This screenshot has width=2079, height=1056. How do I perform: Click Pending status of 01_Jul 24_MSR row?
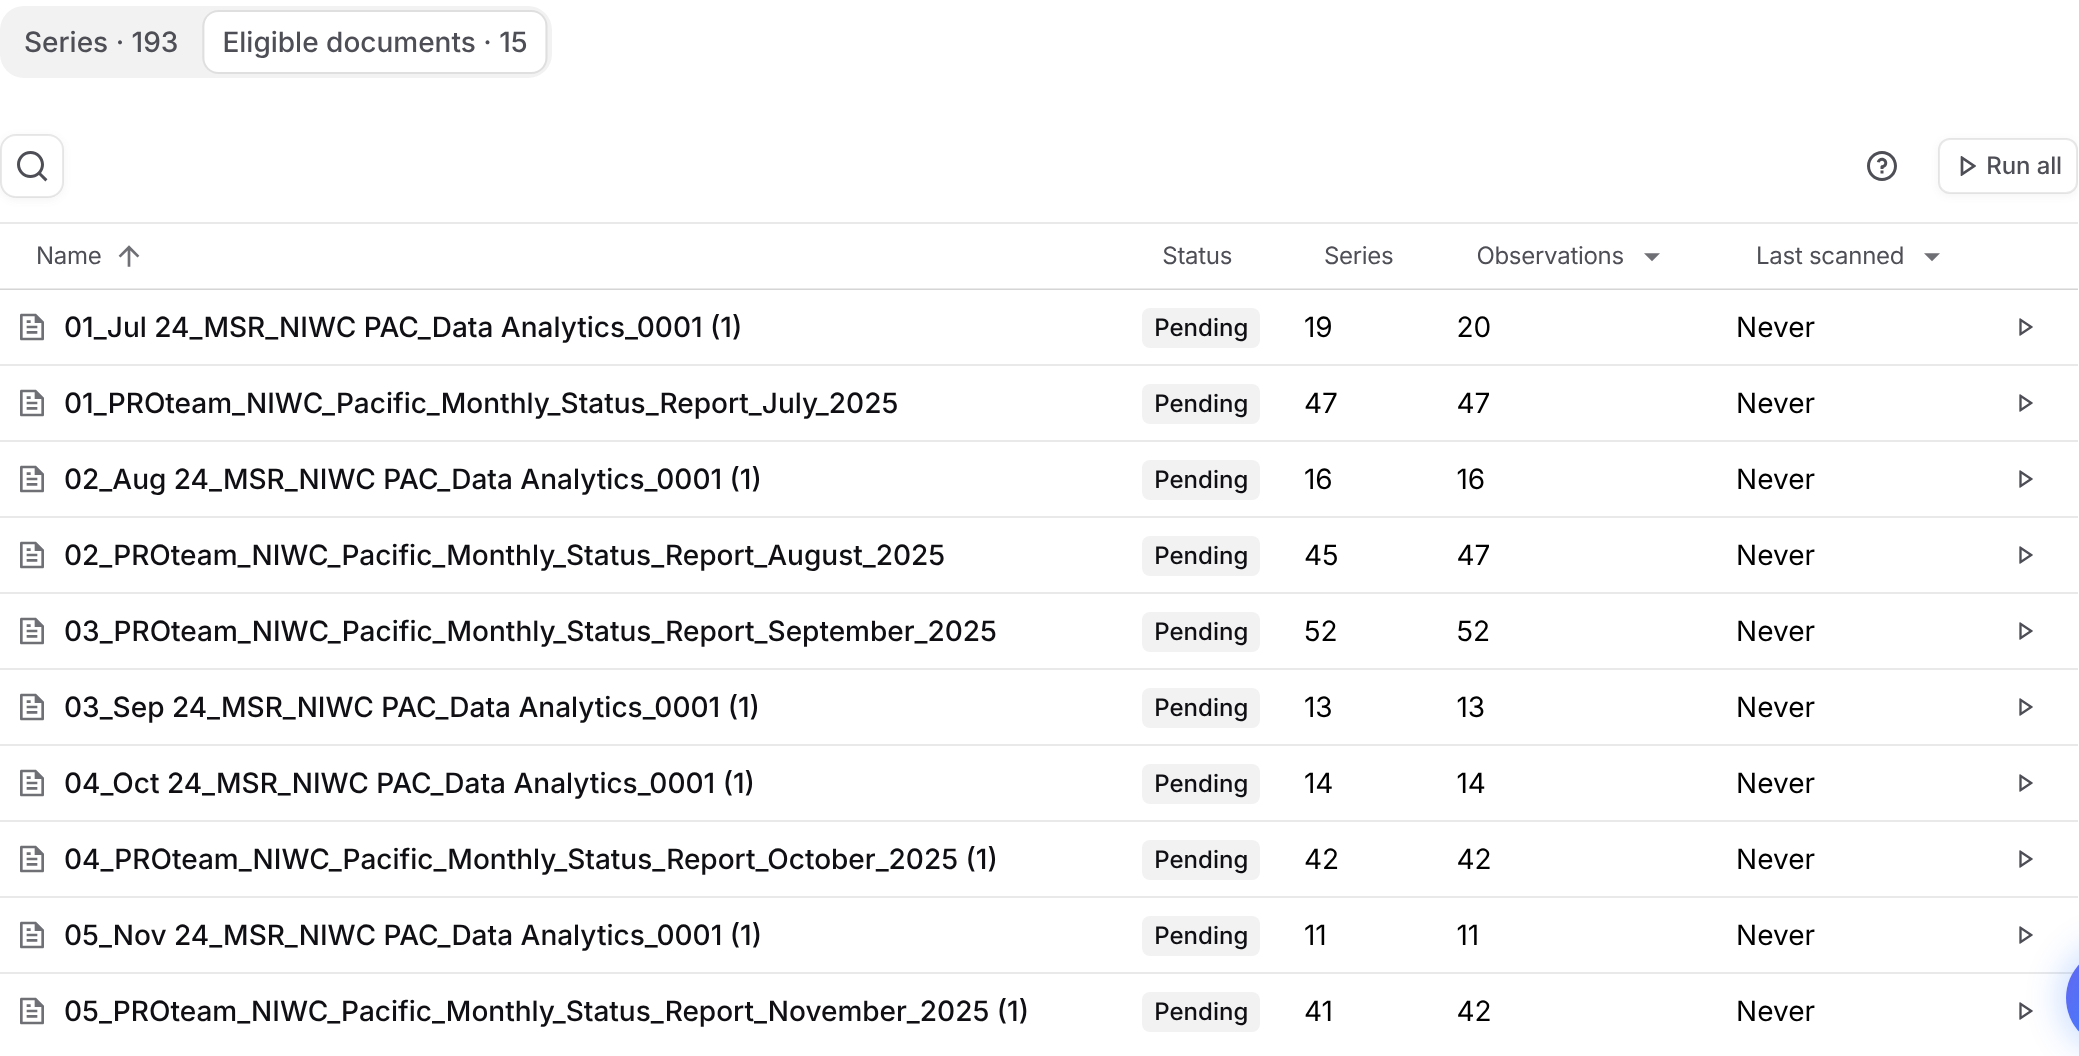pyautogui.click(x=1201, y=327)
